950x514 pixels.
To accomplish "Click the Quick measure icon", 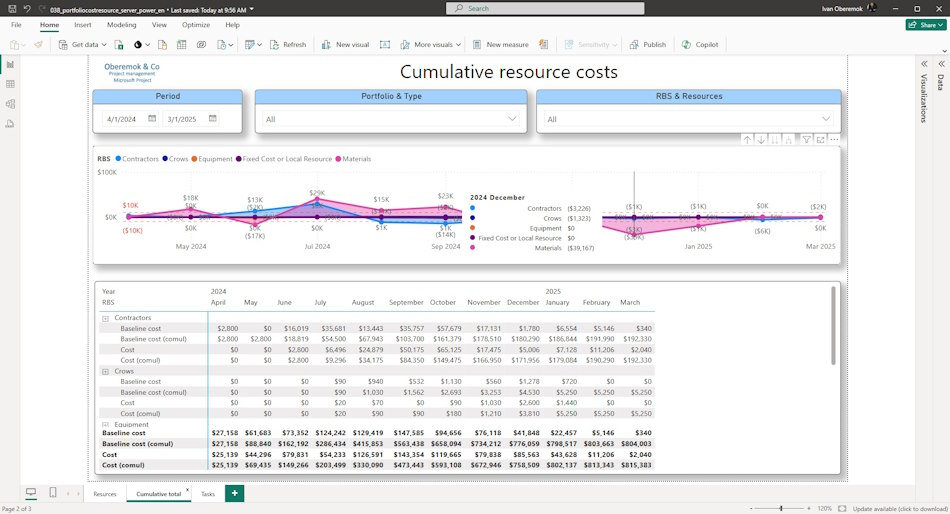I will pyautogui.click(x=543, y=45).
